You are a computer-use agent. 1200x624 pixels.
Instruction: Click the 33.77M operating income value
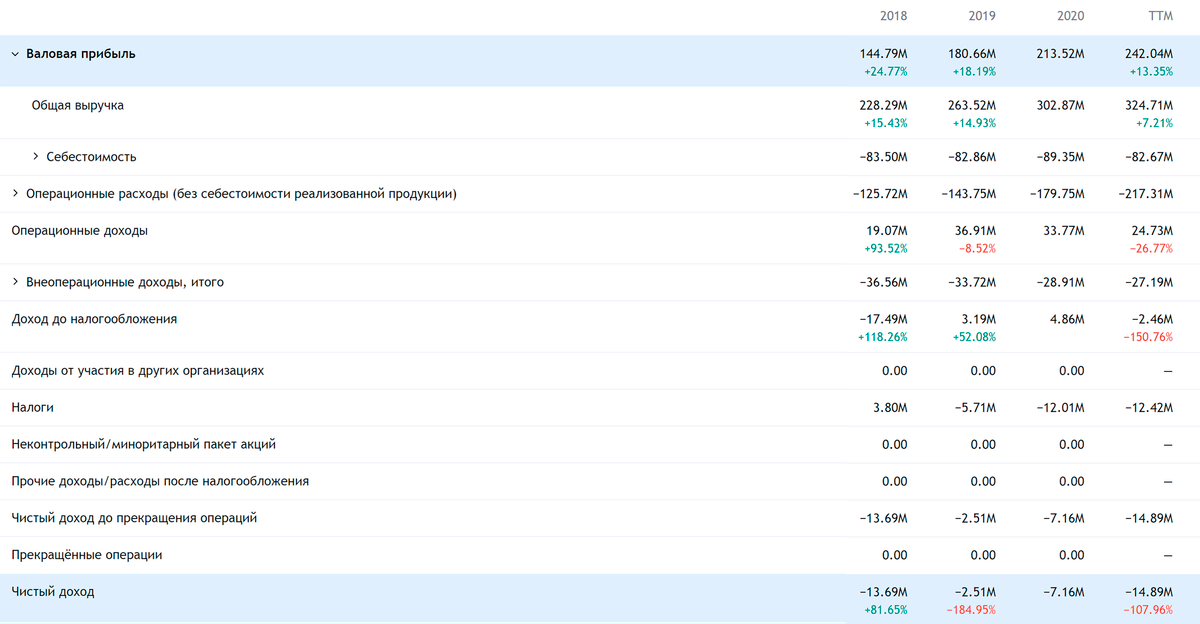[x=1064, y=231]
